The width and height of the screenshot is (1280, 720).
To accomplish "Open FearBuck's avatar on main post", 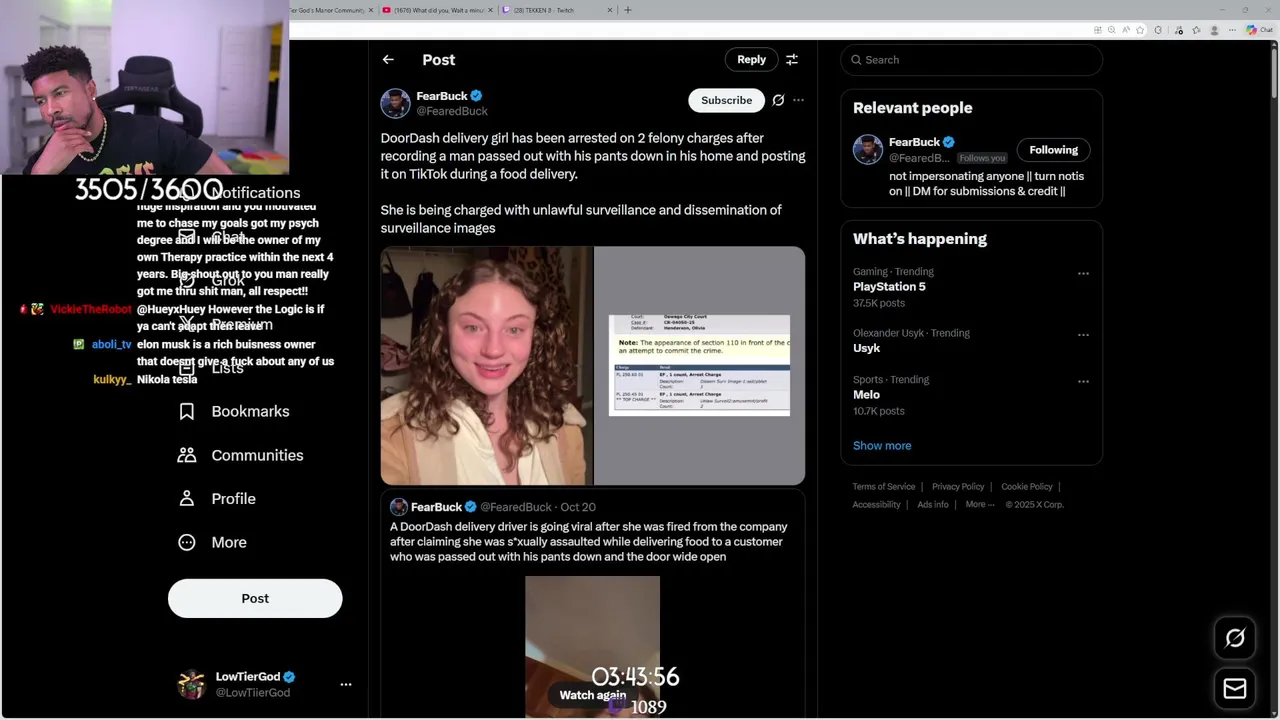I will (395, 103).
